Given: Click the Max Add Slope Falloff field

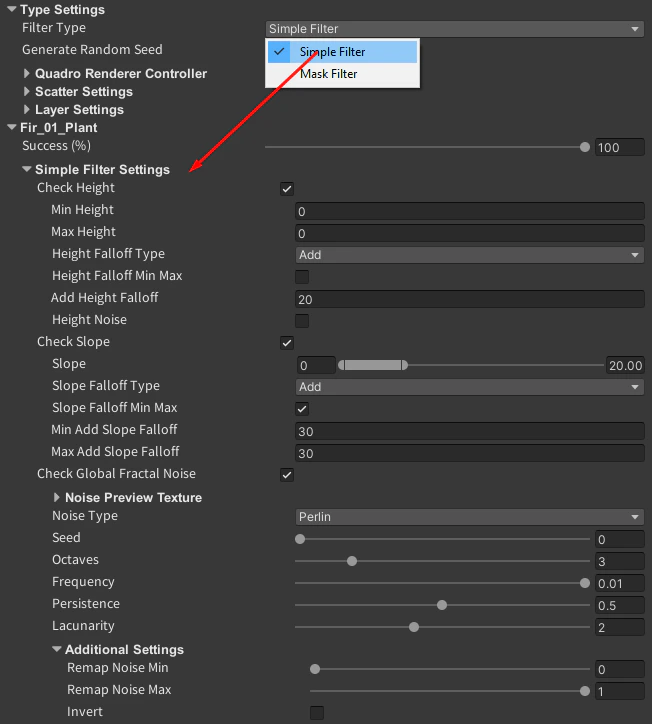Looking at the screenshot, I should coord(470,453).
